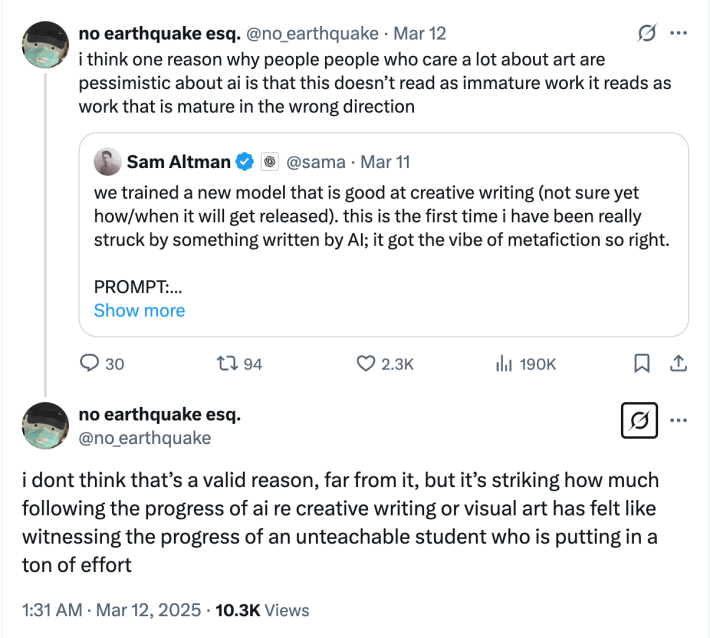Viewport: 710px width, 638px height.
Task: Open more options on the second tweet
Action: coord(678,420)
